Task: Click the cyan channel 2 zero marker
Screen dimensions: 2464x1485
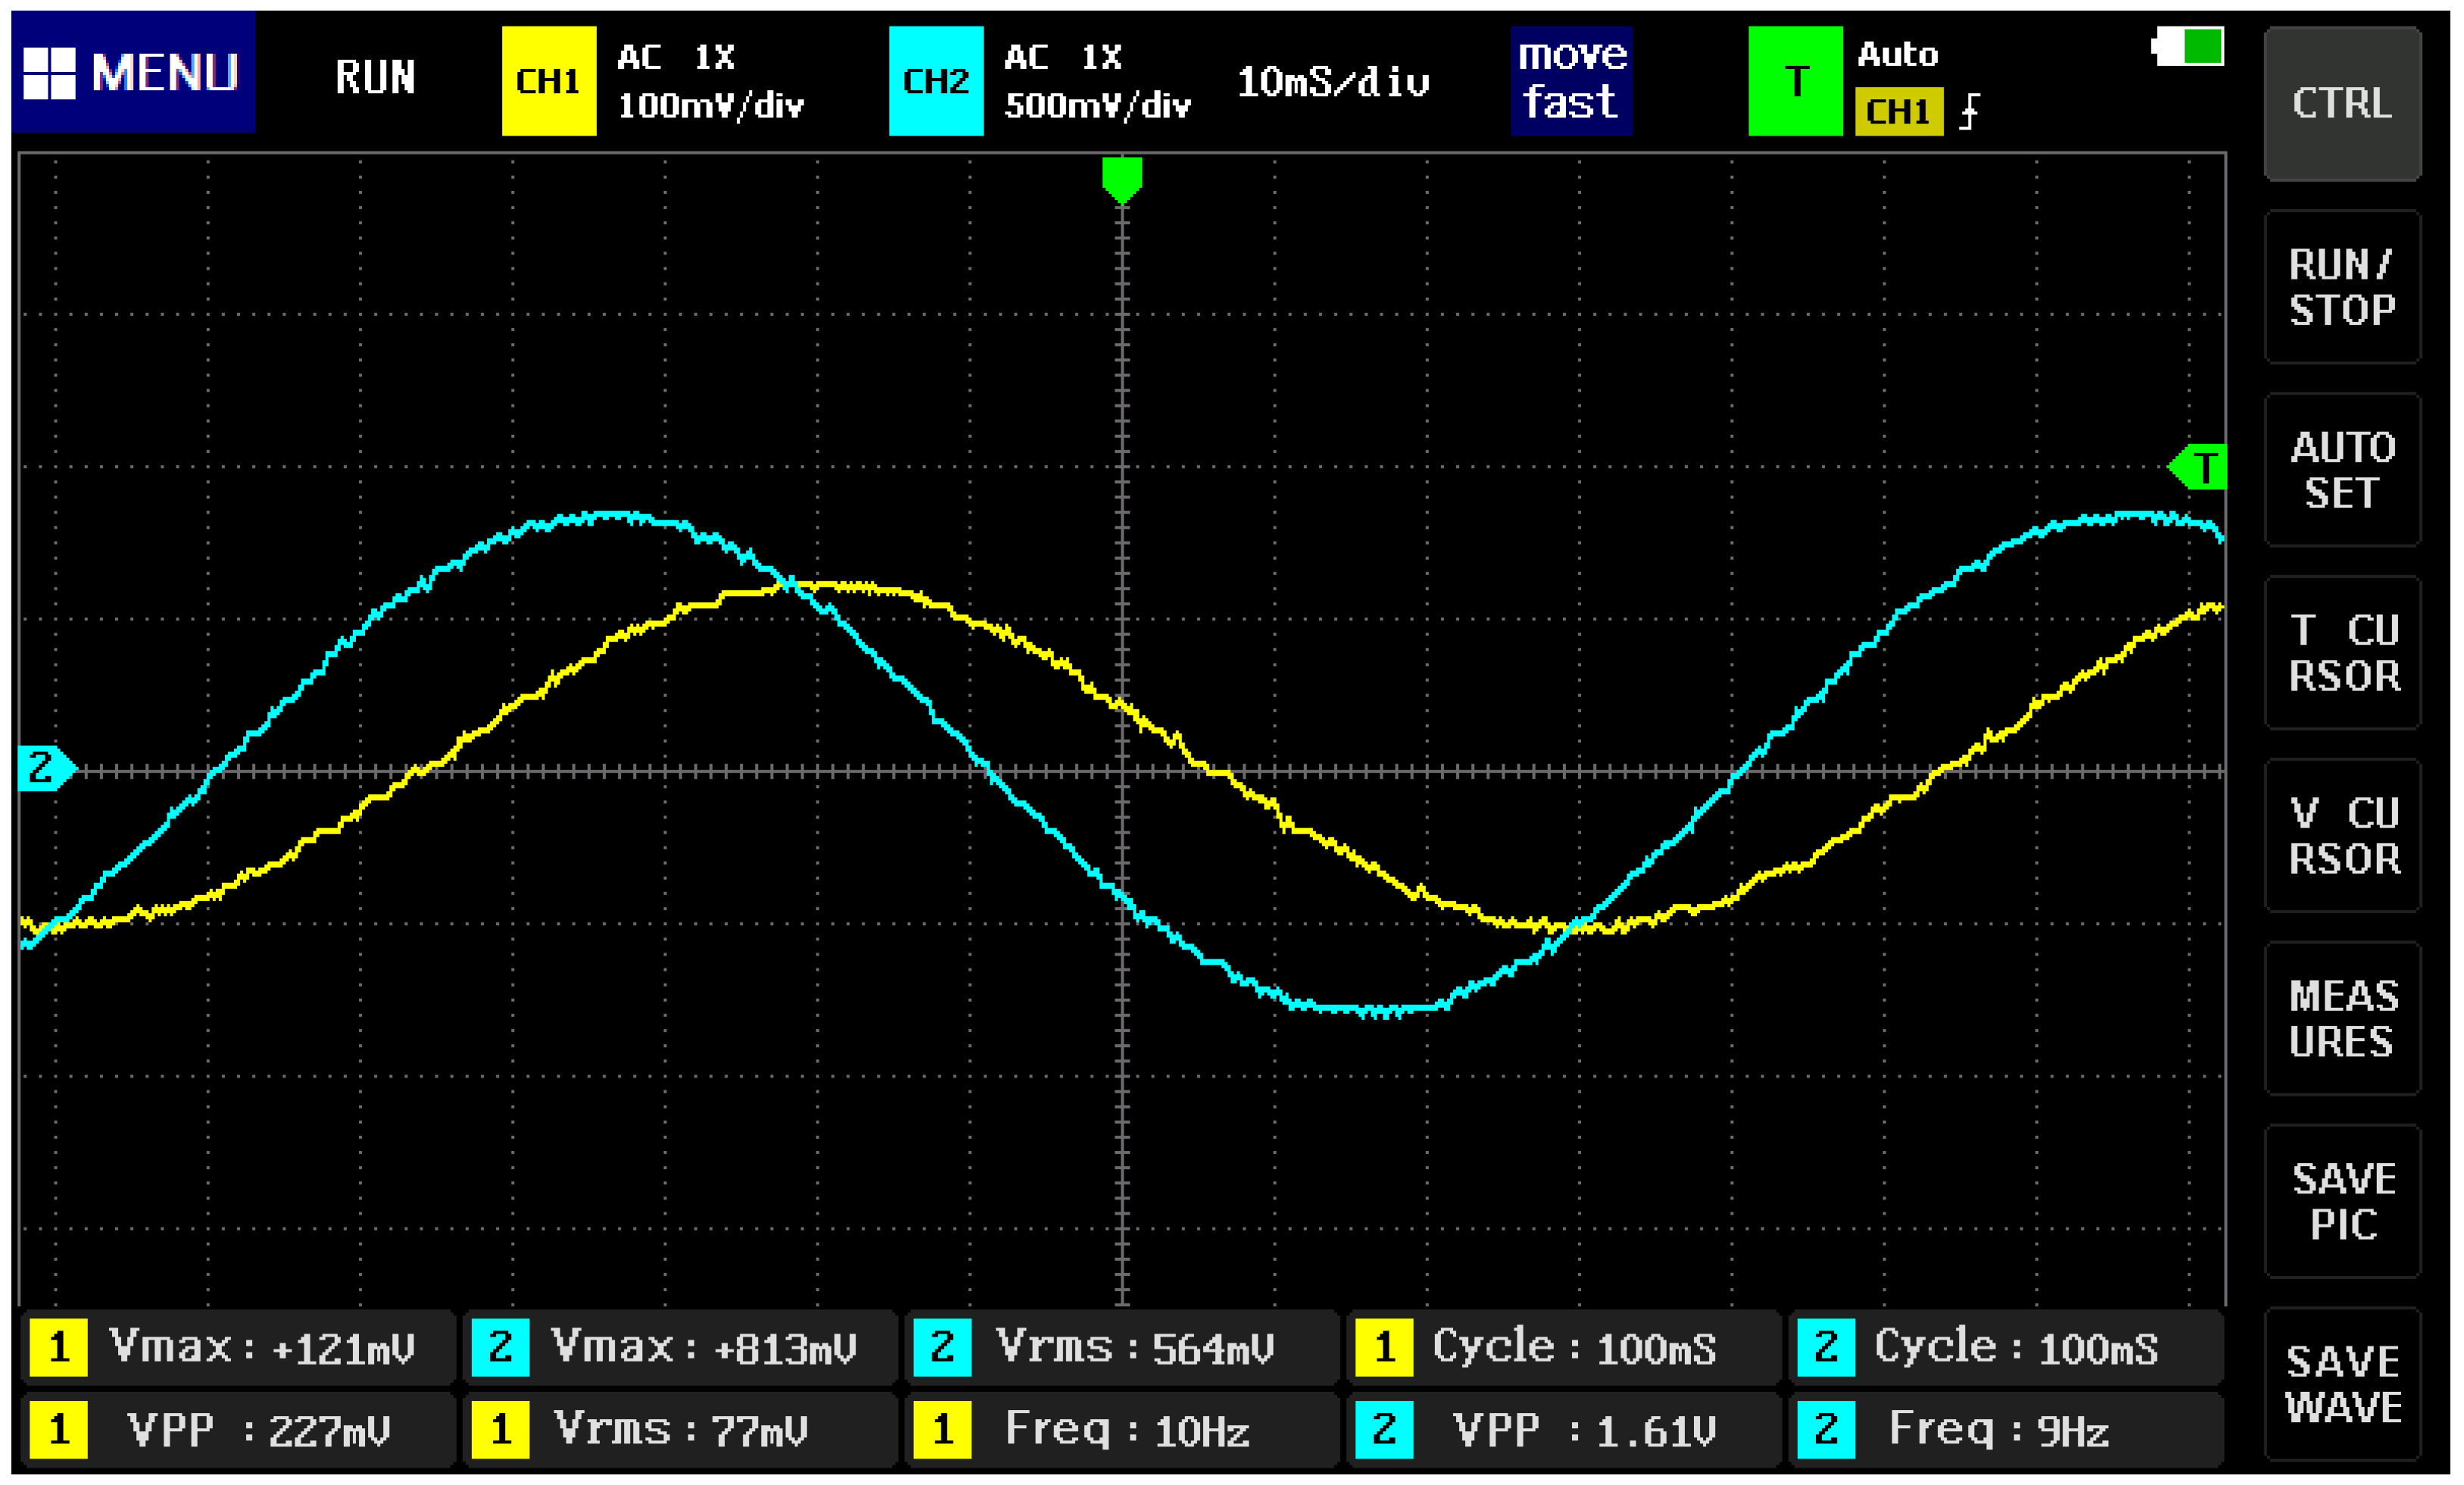Action: pos(44,768)
